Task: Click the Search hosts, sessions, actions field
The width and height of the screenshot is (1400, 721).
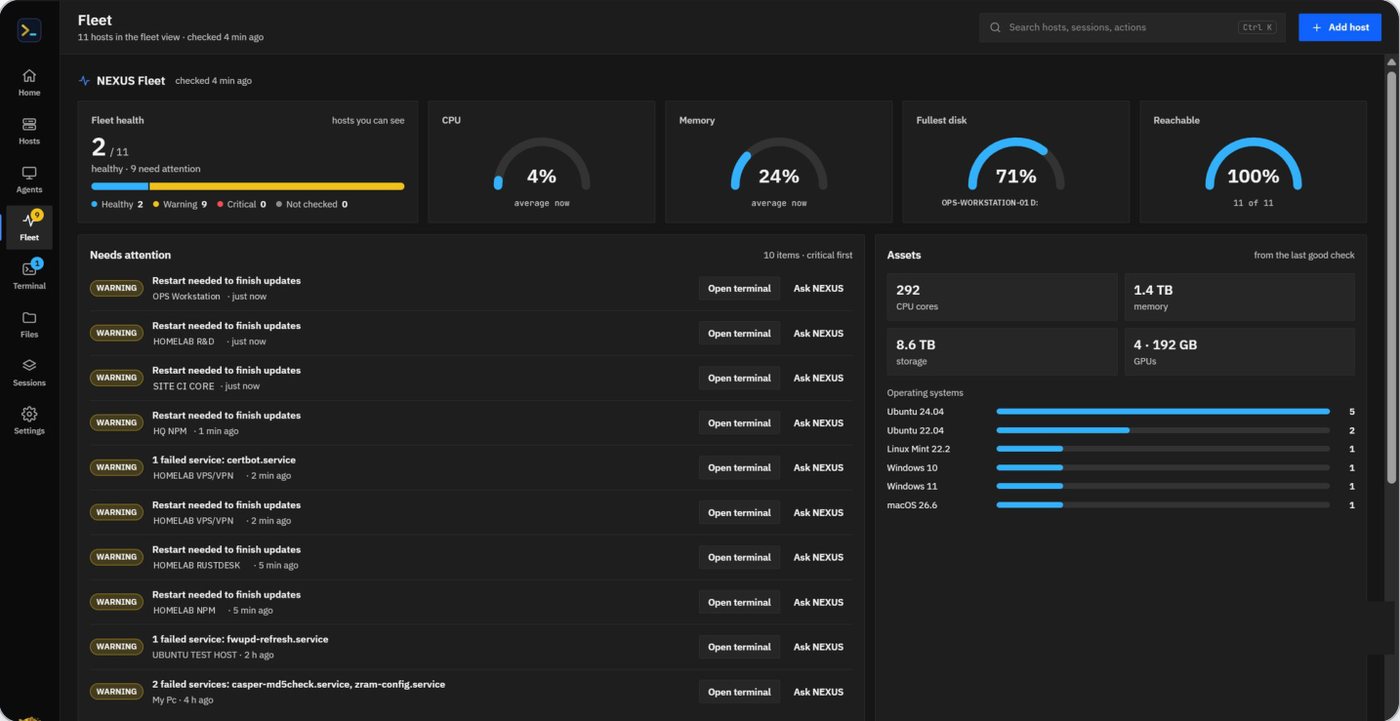Action: 1133,27
